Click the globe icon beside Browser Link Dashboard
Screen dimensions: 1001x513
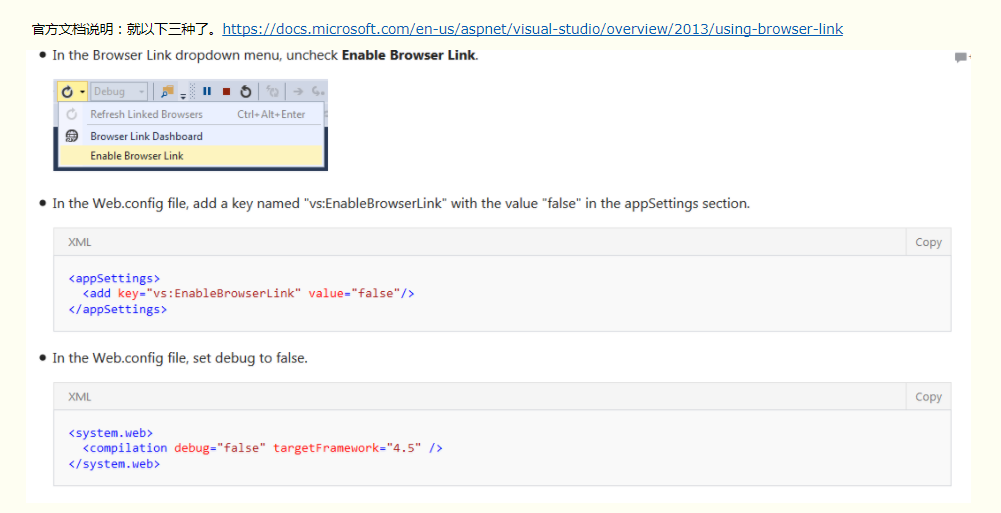point(72,136)
